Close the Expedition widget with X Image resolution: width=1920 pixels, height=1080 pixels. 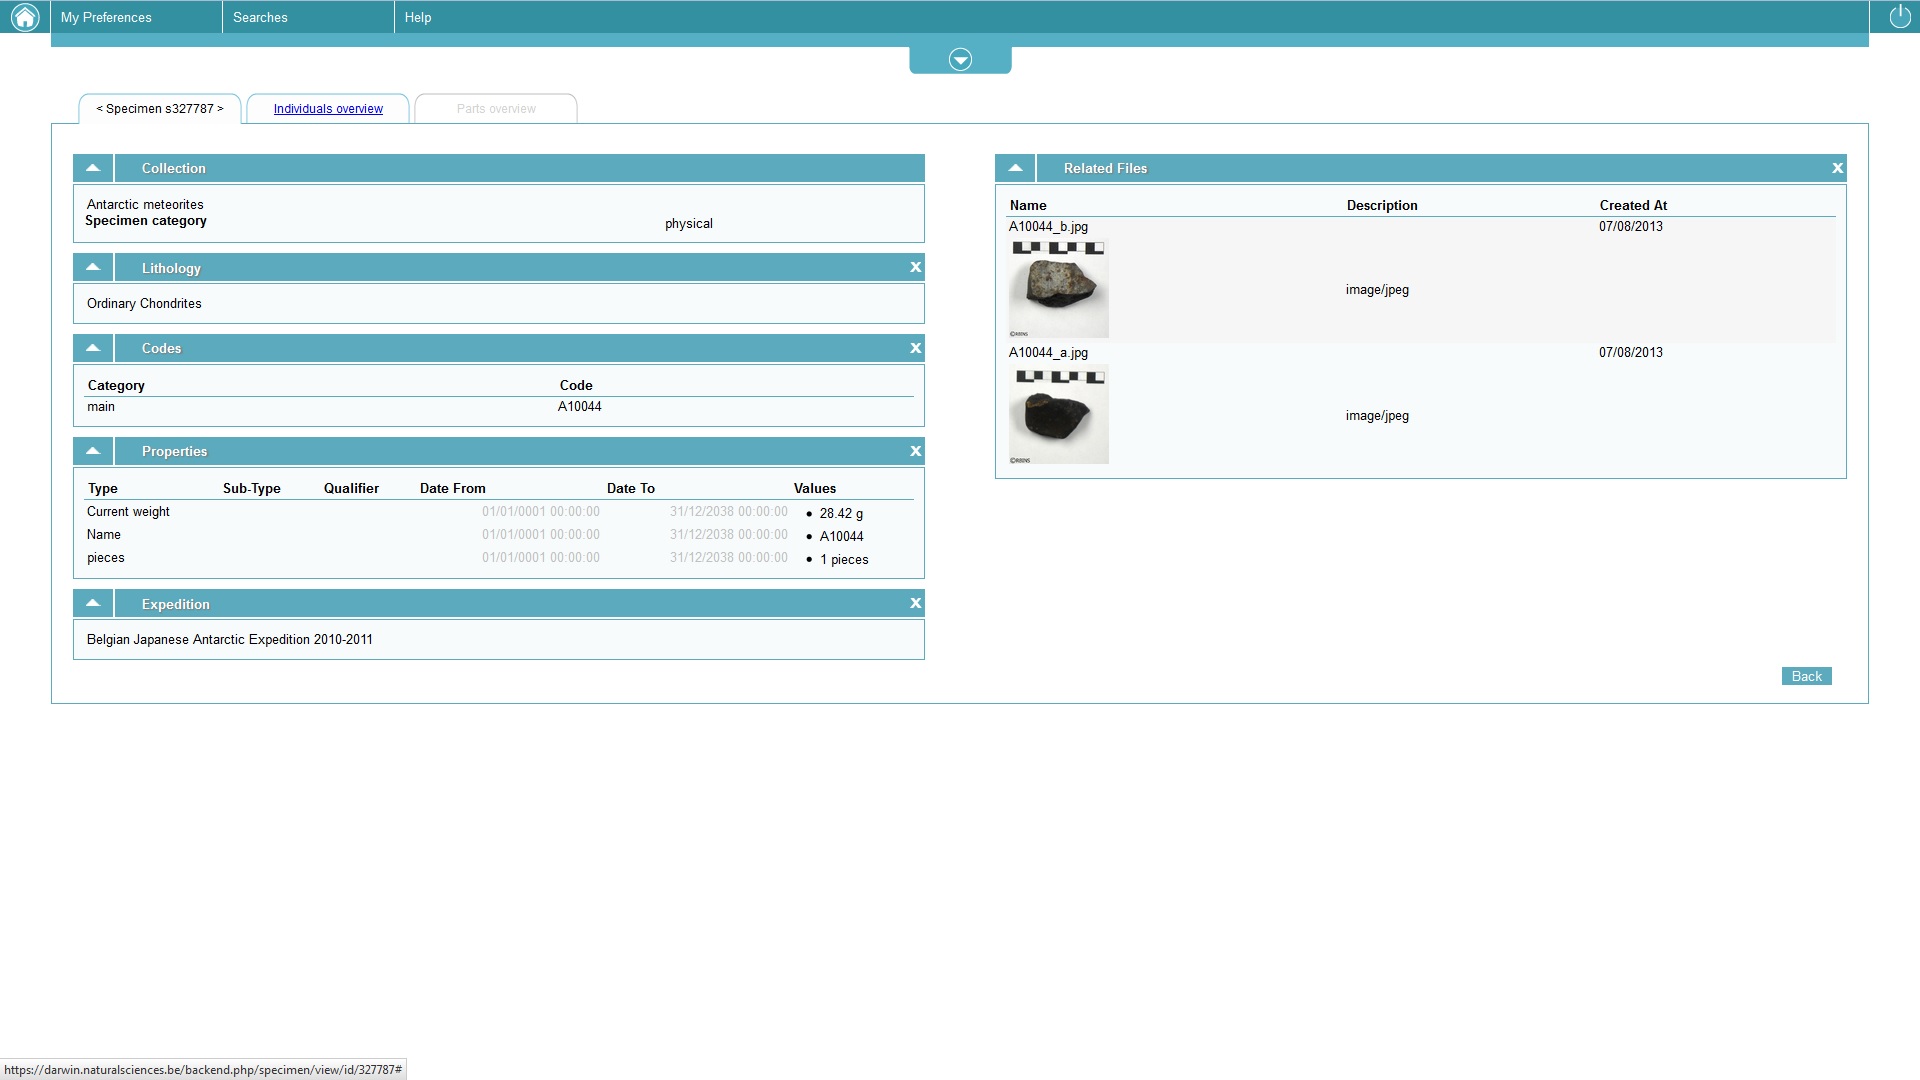coord(915,603)
